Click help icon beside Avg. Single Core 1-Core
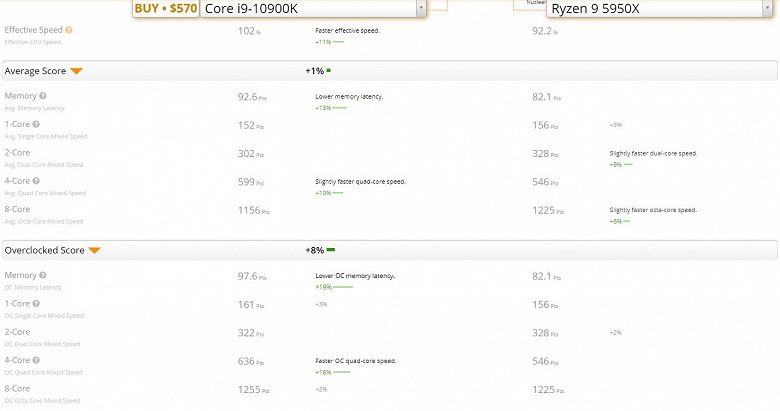The width and height of the screenshot is (780, 411). coord(36,124)
